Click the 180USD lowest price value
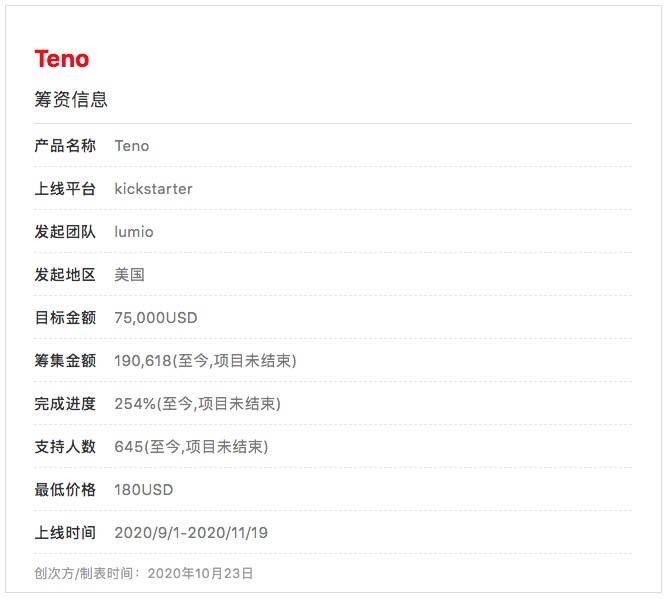666x599 pixels. 144,490
